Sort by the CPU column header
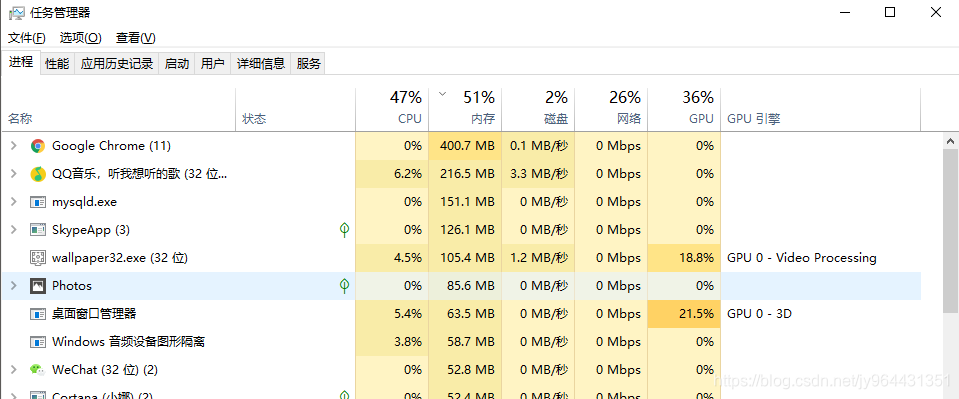 click(392, 110)
